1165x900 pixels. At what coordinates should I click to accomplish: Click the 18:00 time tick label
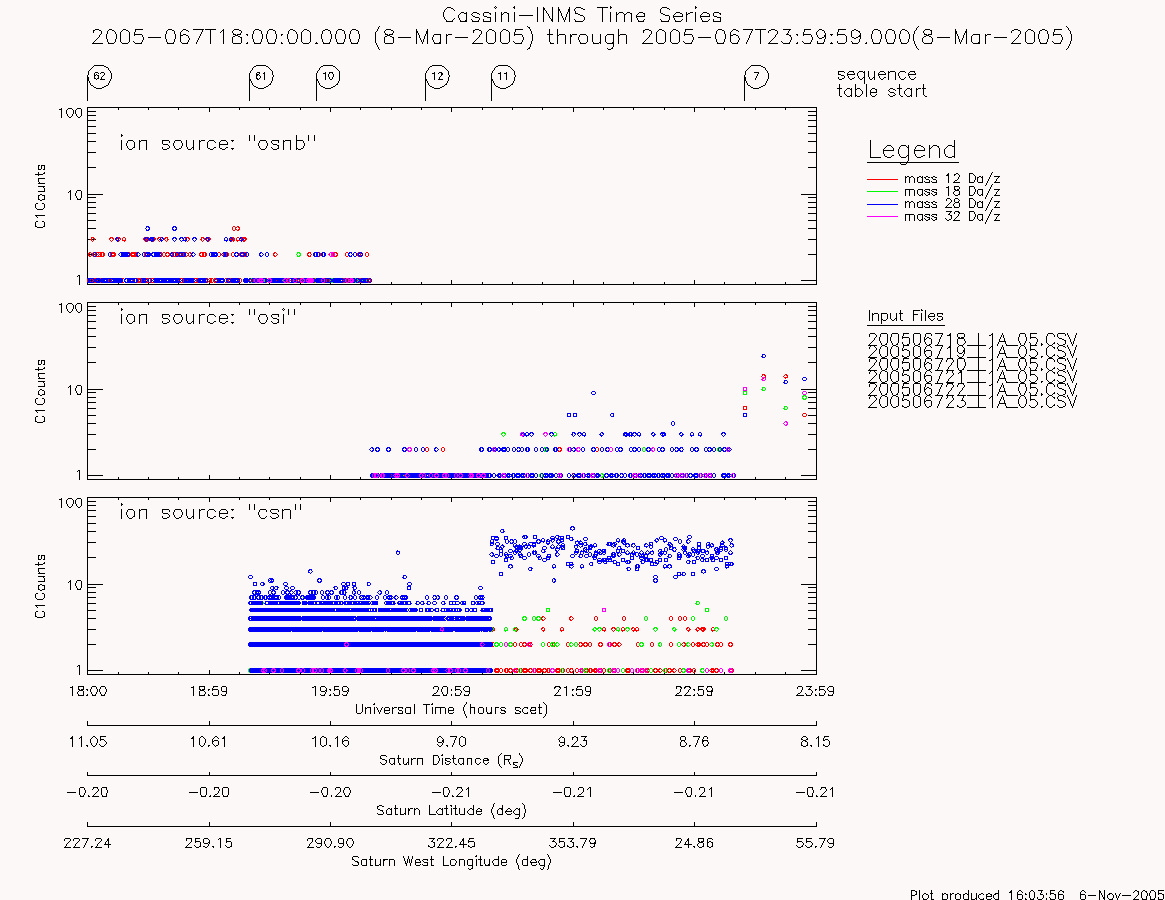click(88, 691)
